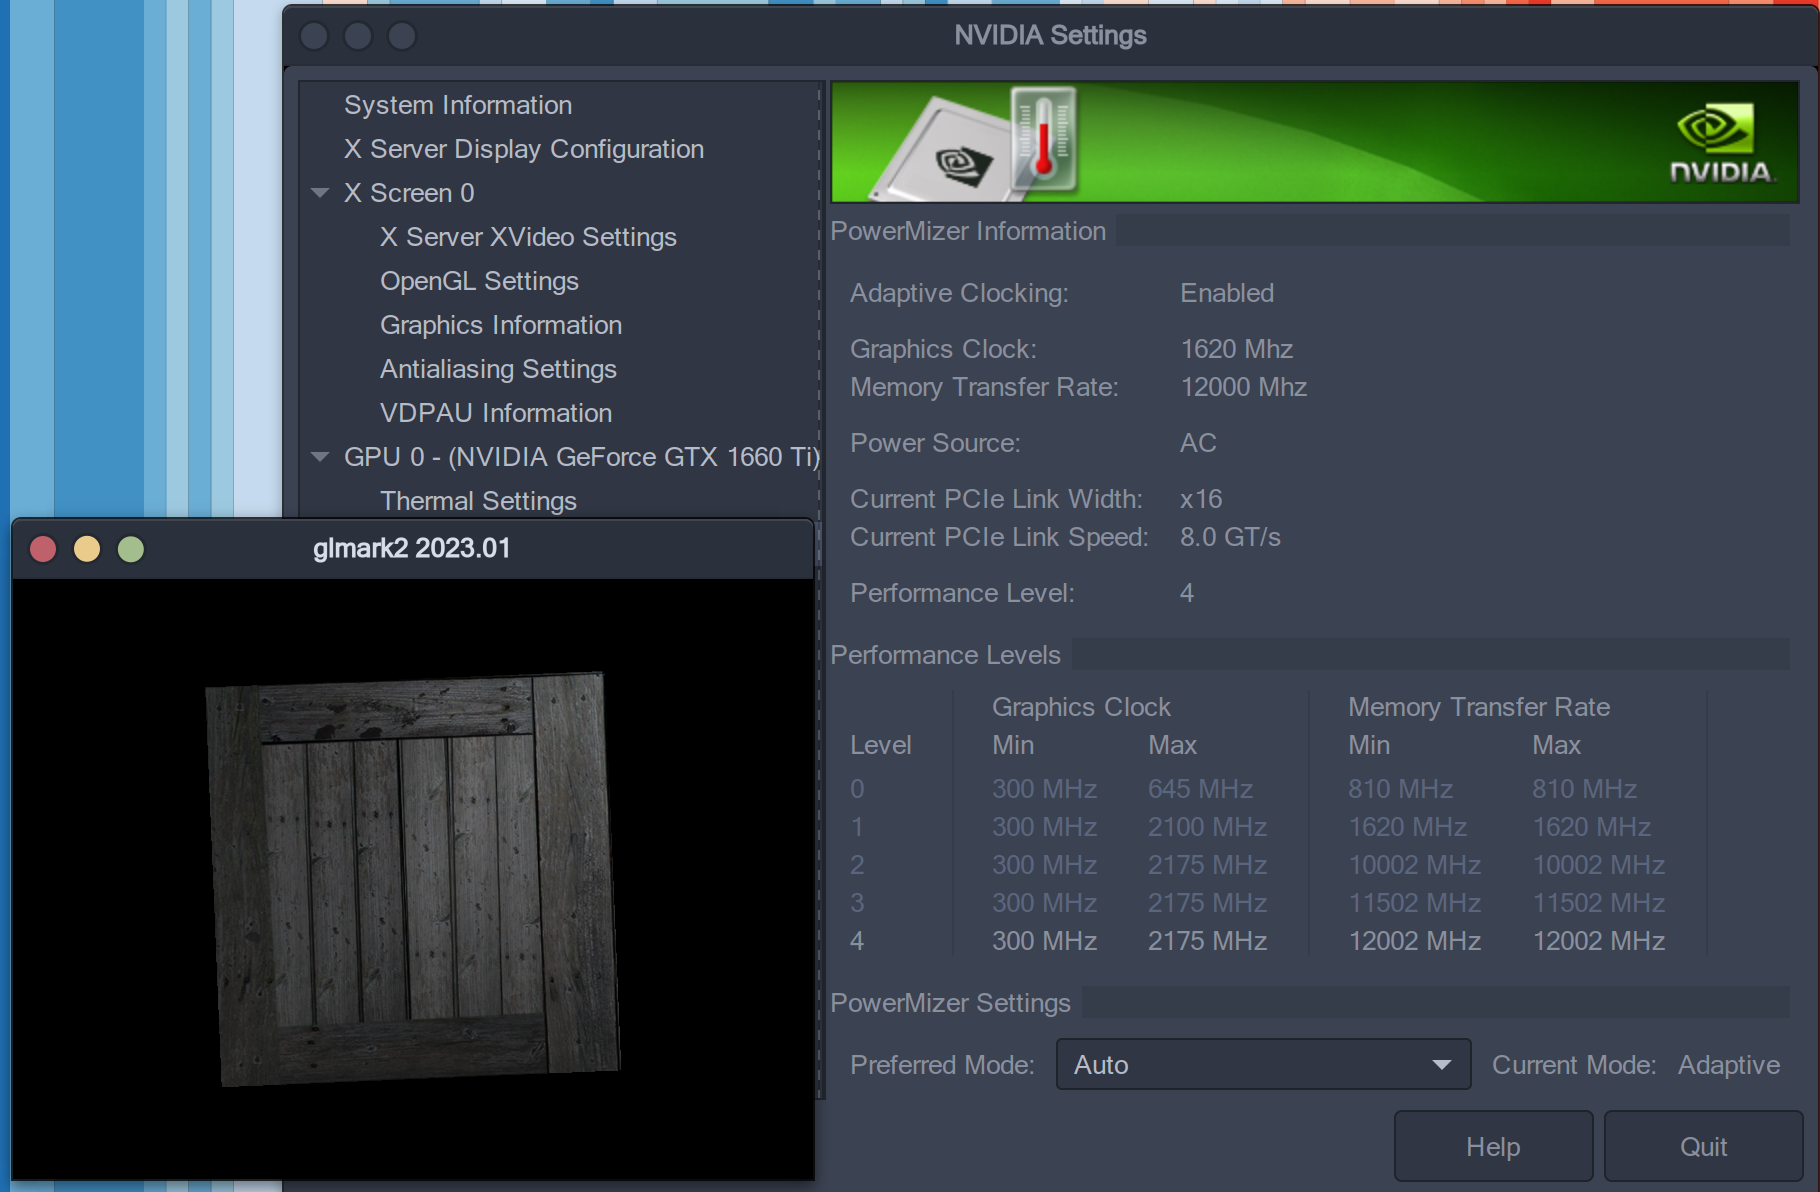Open OpenGL Settings page
Screen dimensions: 1820x1192
(x=479, y=281)
